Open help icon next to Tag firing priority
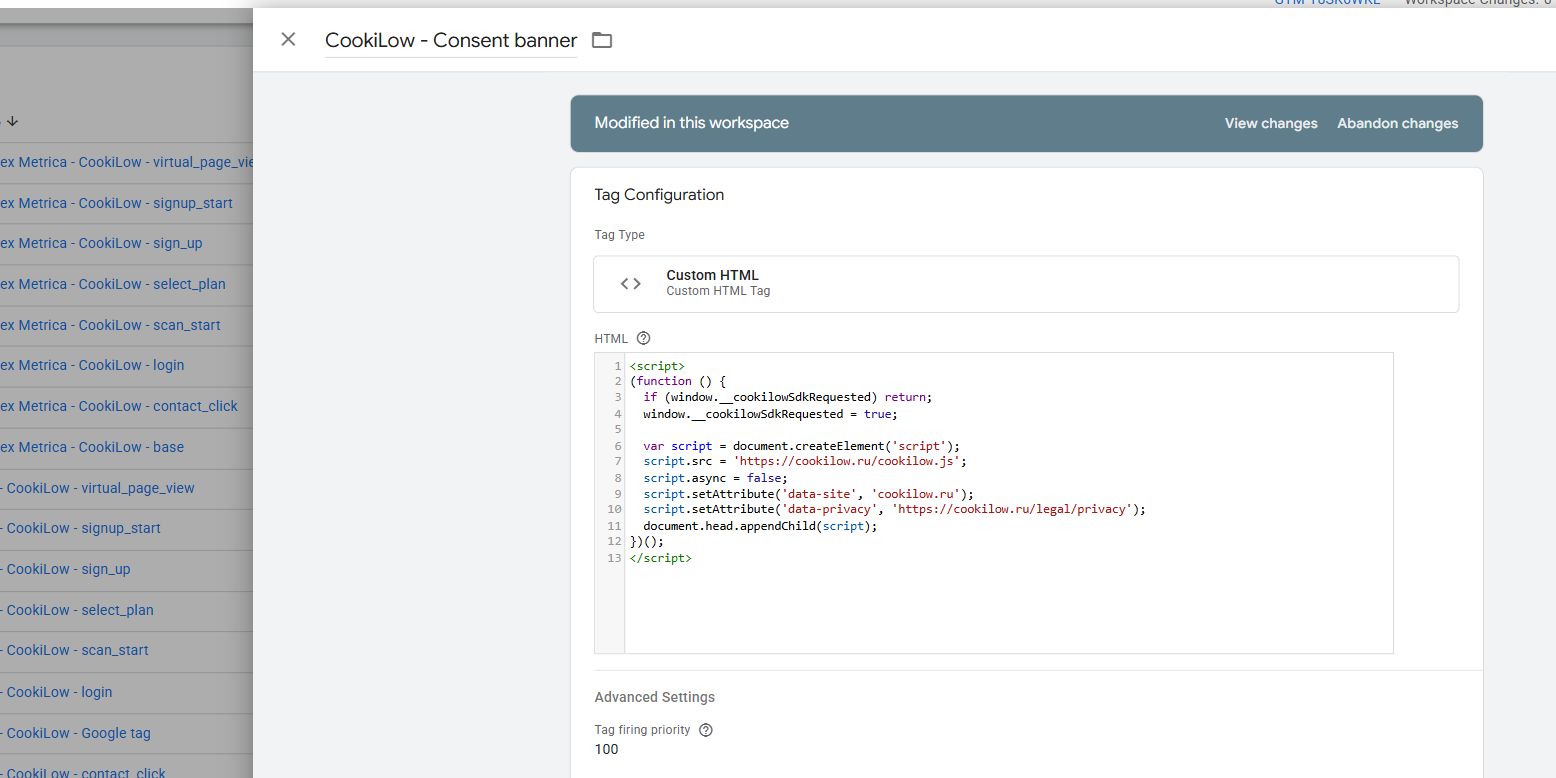 click(x=706, y=730)
